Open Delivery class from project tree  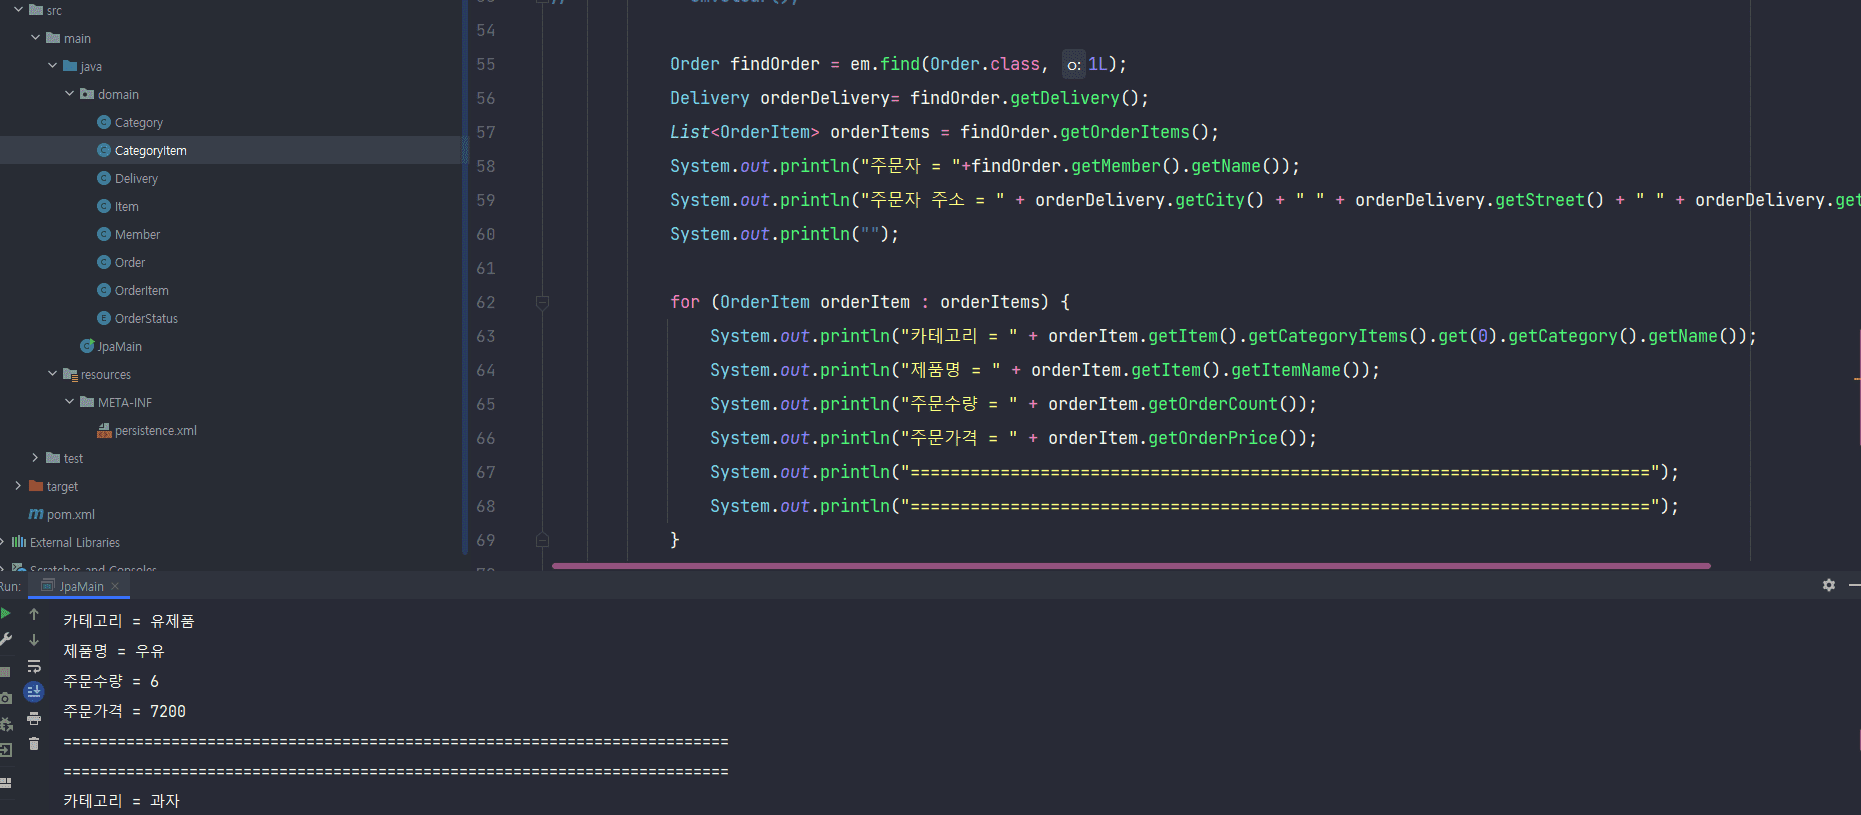[136, 178]
